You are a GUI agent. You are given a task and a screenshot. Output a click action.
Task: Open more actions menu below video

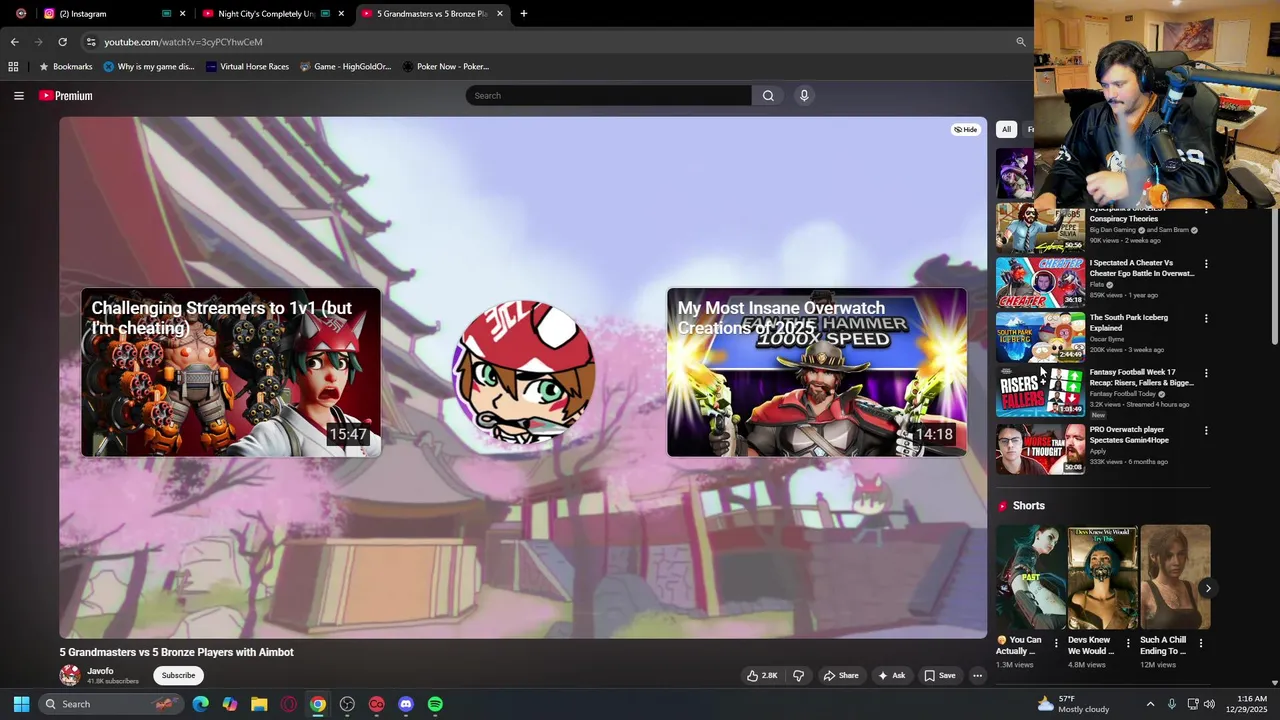(977, 676)
